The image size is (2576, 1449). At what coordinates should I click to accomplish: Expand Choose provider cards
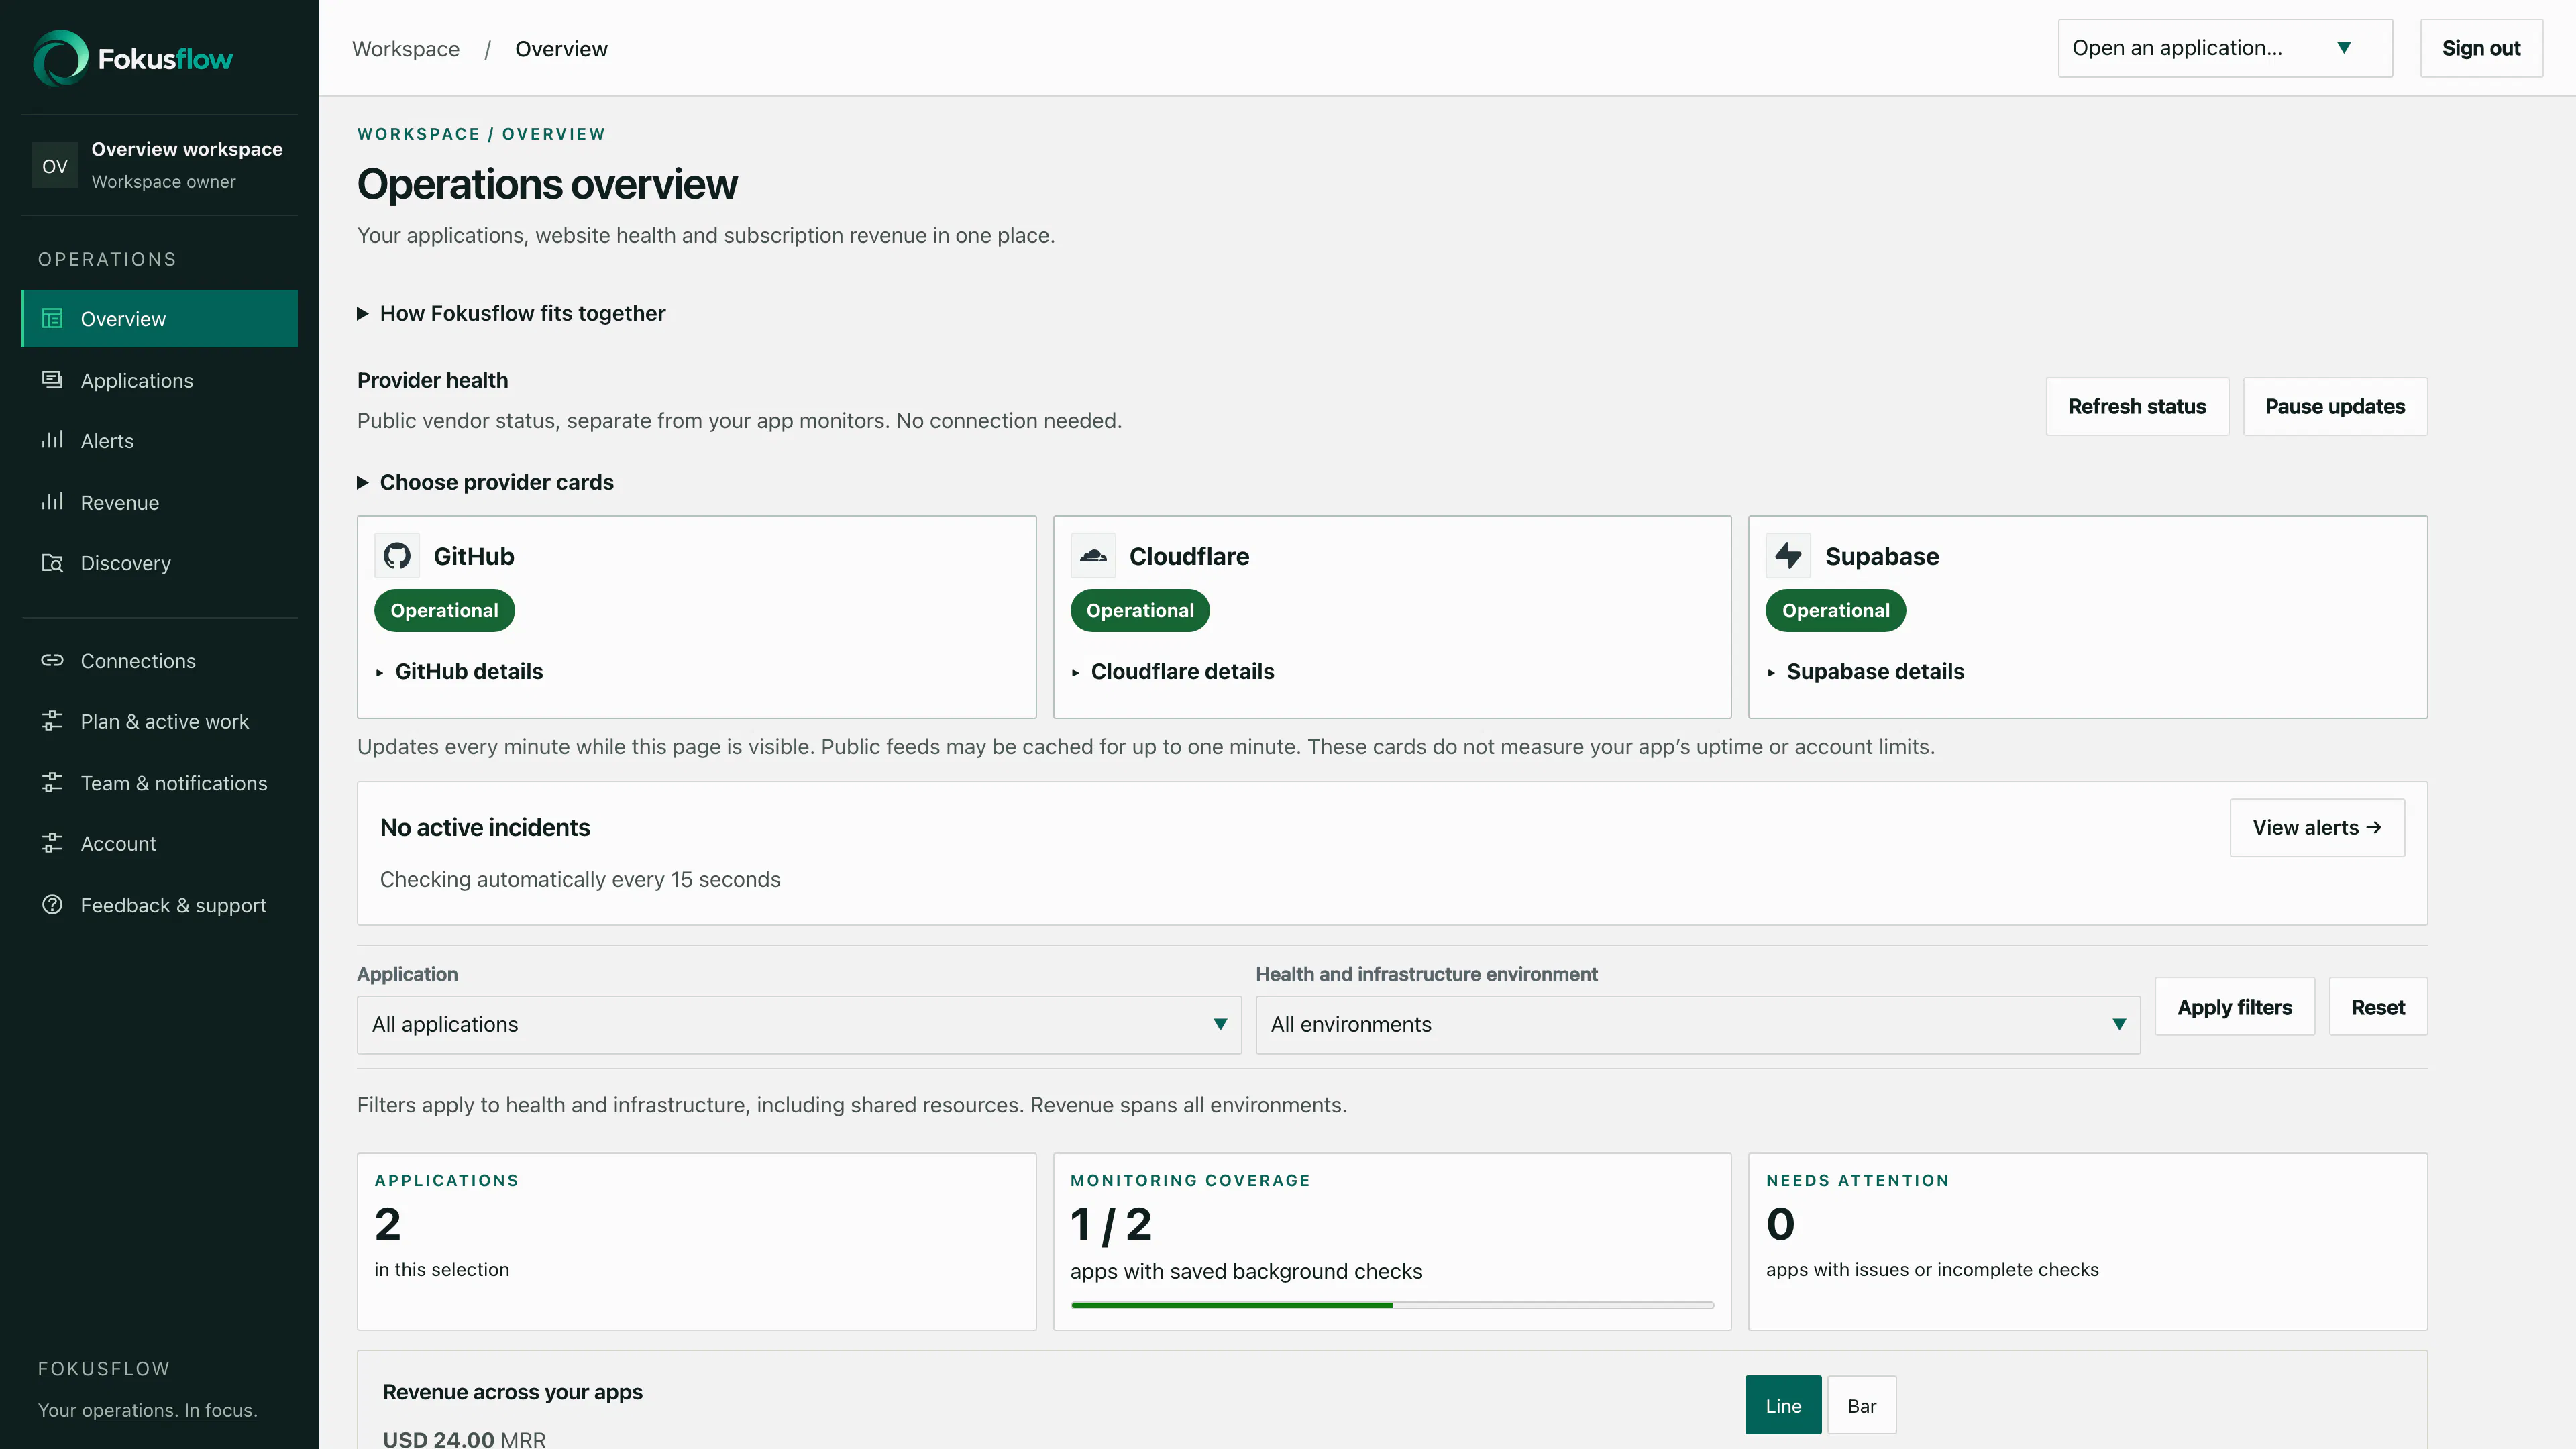click(485, 482)
